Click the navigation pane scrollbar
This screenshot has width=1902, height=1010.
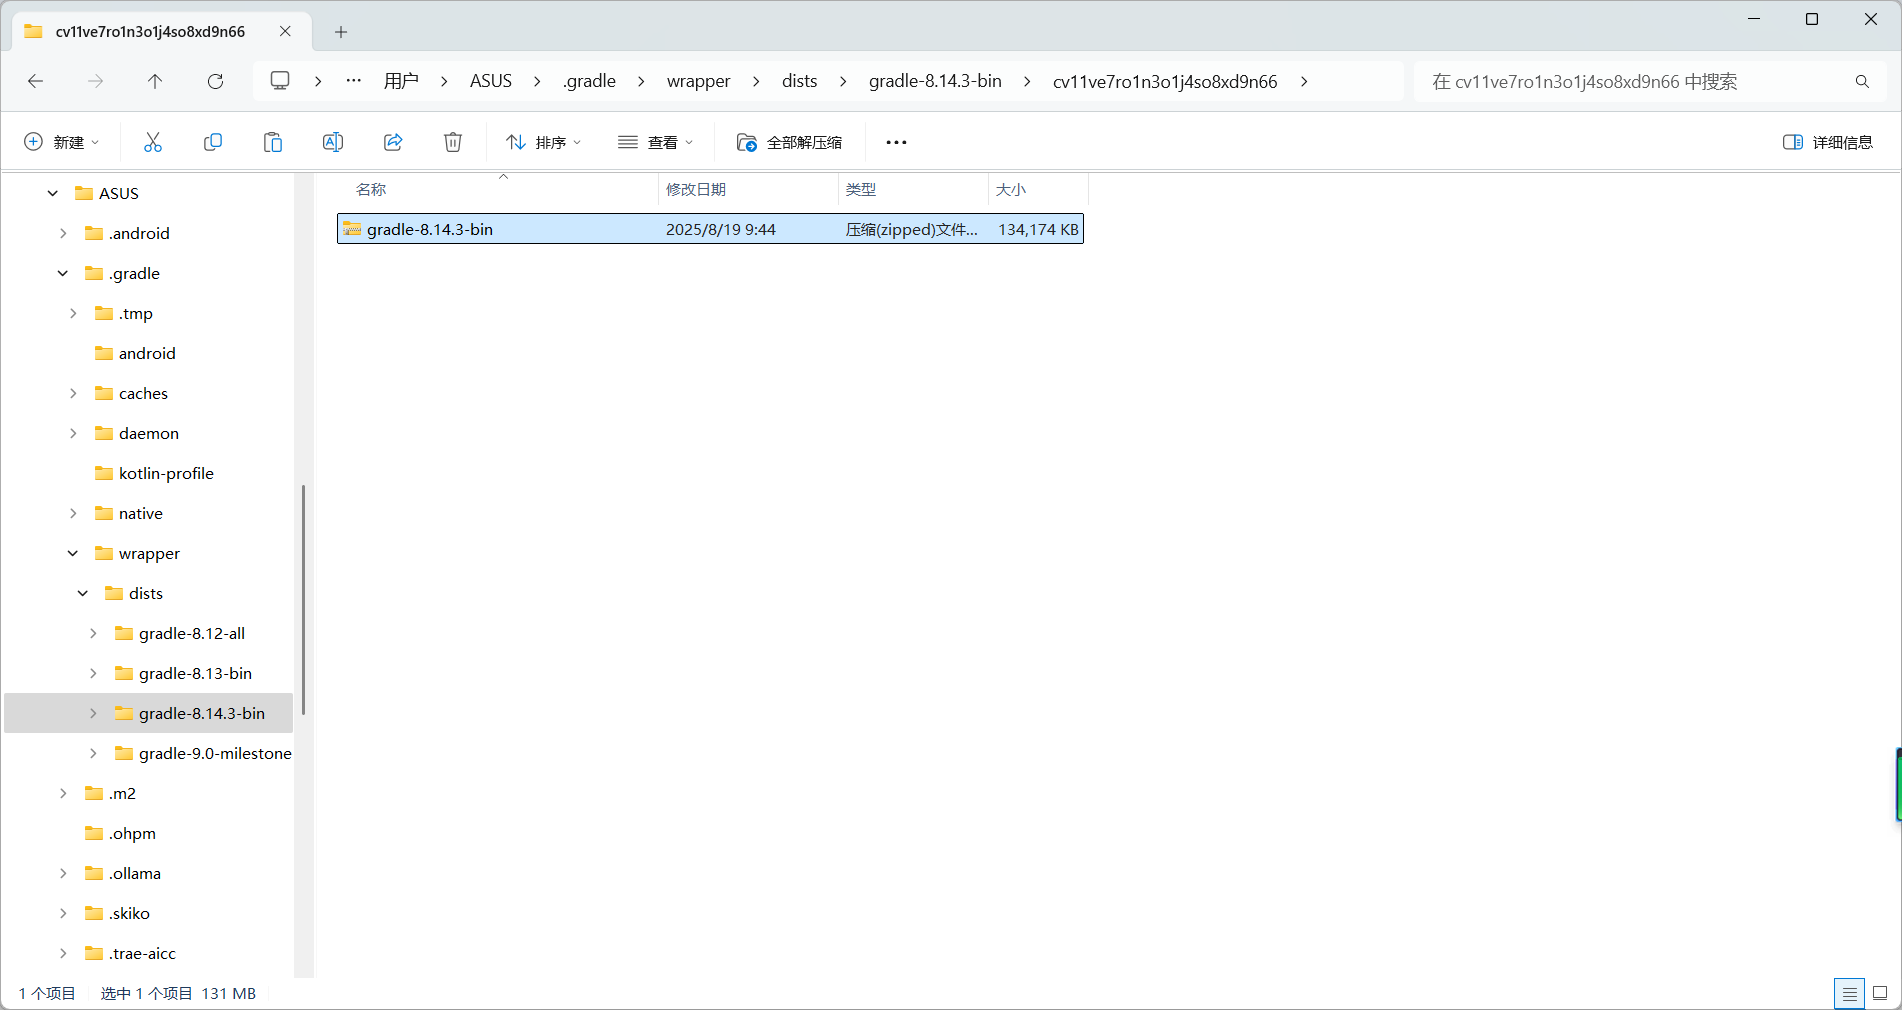(303, 600)
